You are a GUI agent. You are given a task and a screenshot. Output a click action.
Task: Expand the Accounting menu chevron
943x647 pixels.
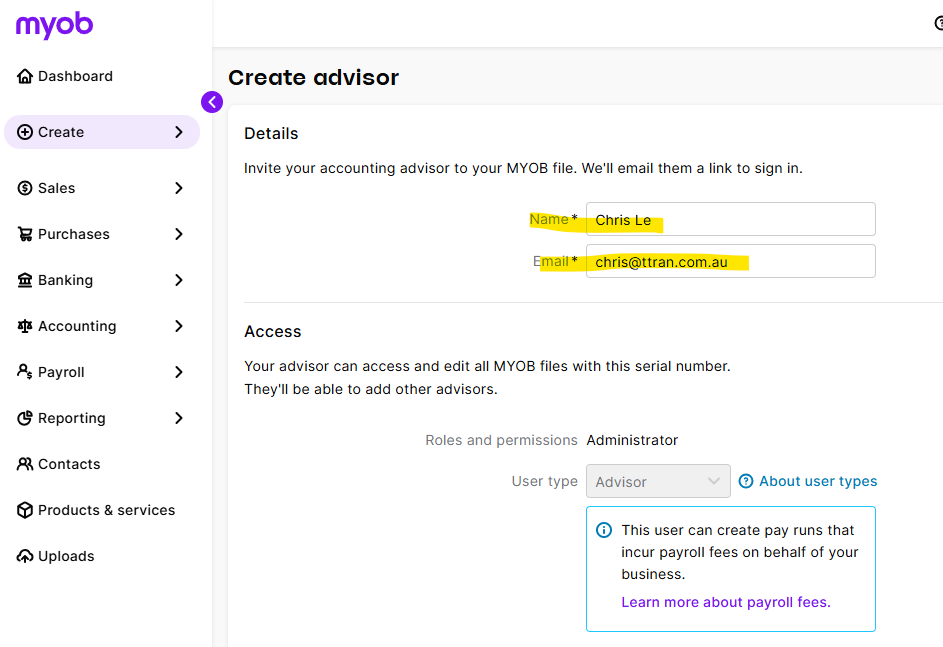[179, 326]
